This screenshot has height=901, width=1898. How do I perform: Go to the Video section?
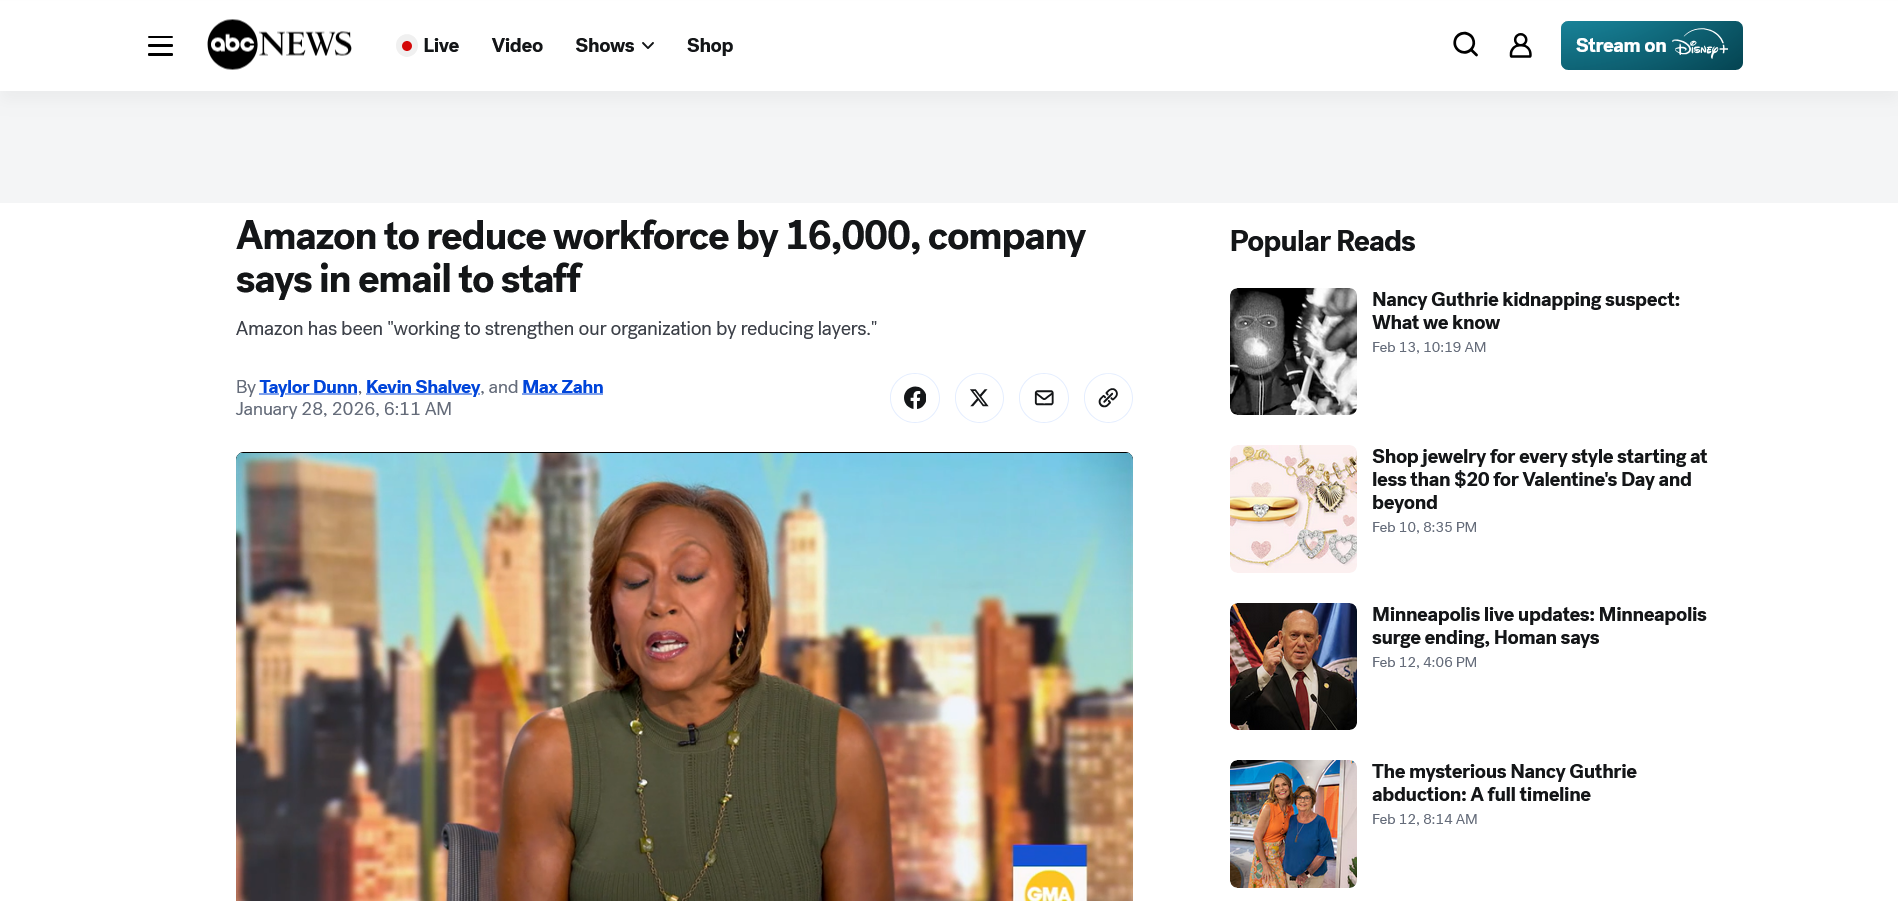517,46
